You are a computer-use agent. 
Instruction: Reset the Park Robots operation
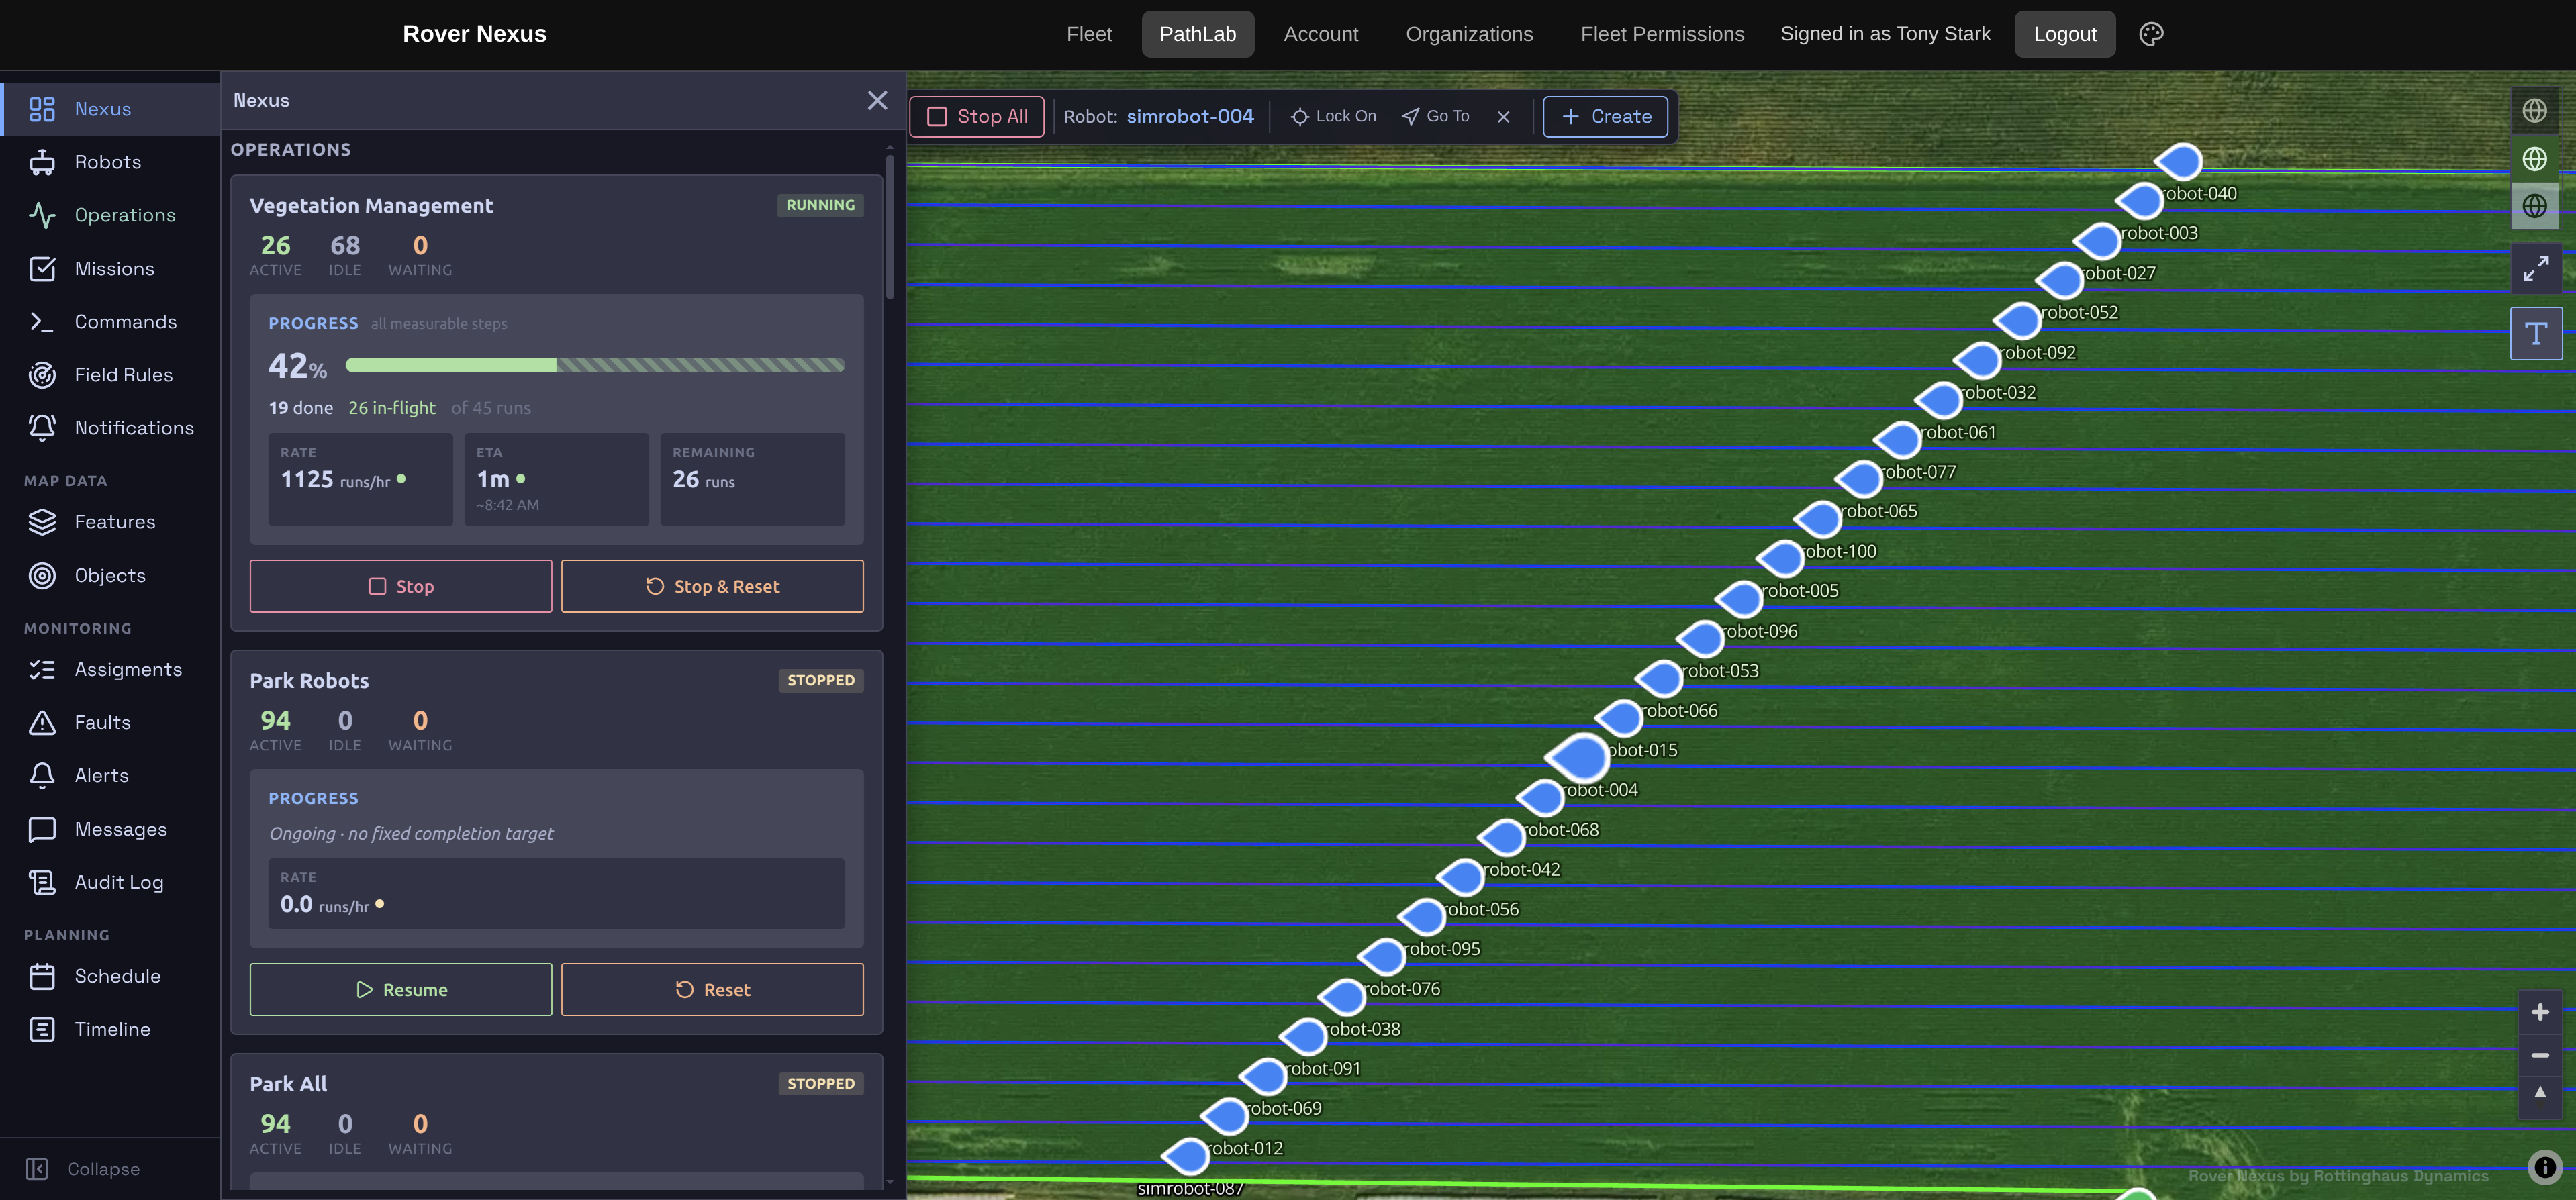tap(712, 989)
